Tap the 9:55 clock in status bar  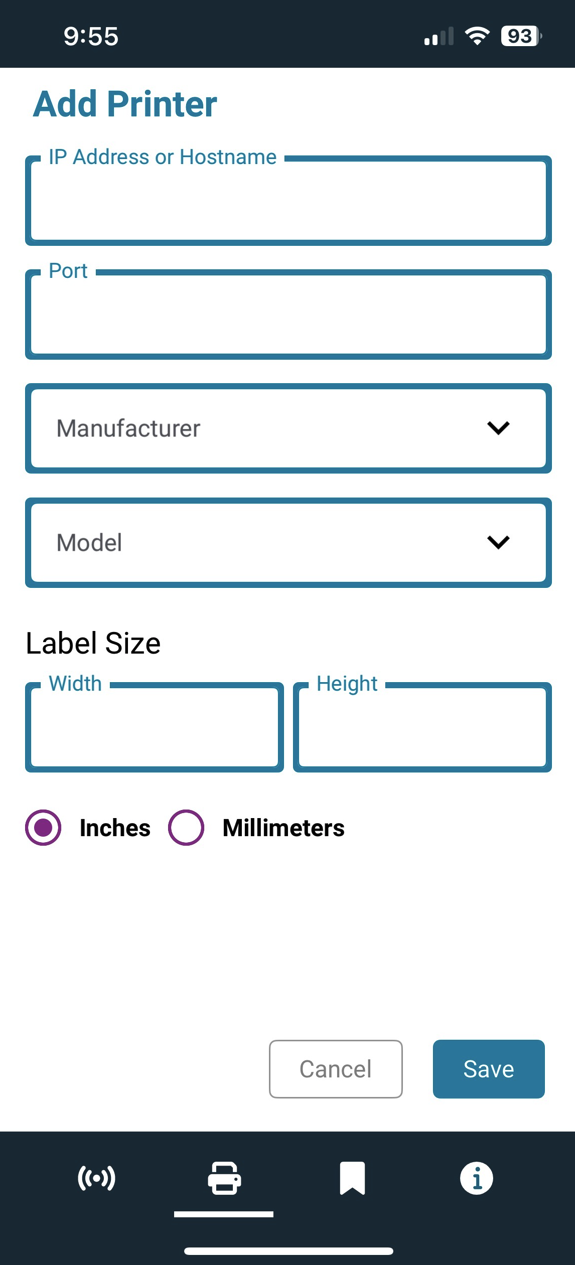click(91, 37)
